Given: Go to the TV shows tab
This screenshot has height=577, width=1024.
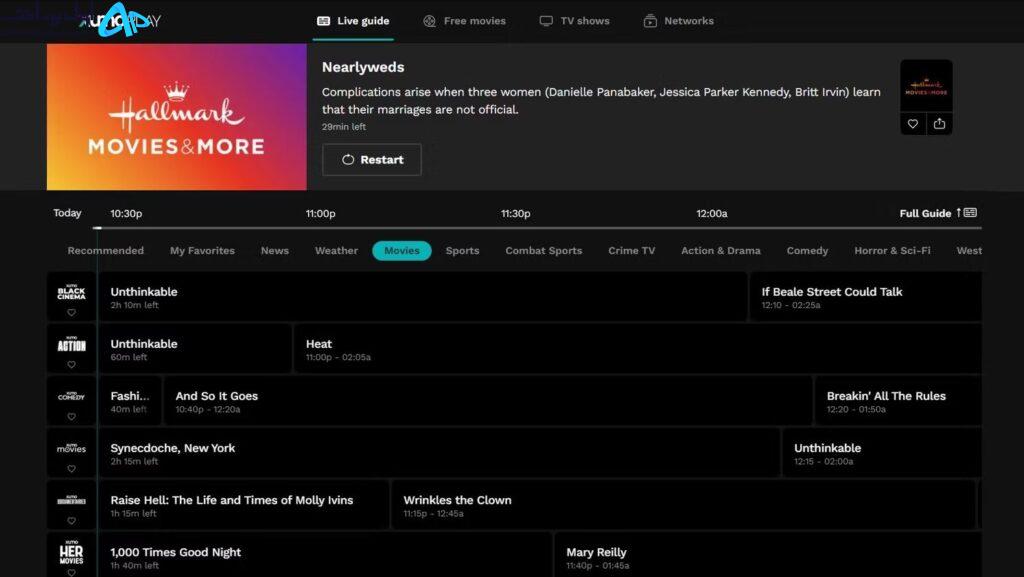Looking at the screenshot, I should [574, 21].
